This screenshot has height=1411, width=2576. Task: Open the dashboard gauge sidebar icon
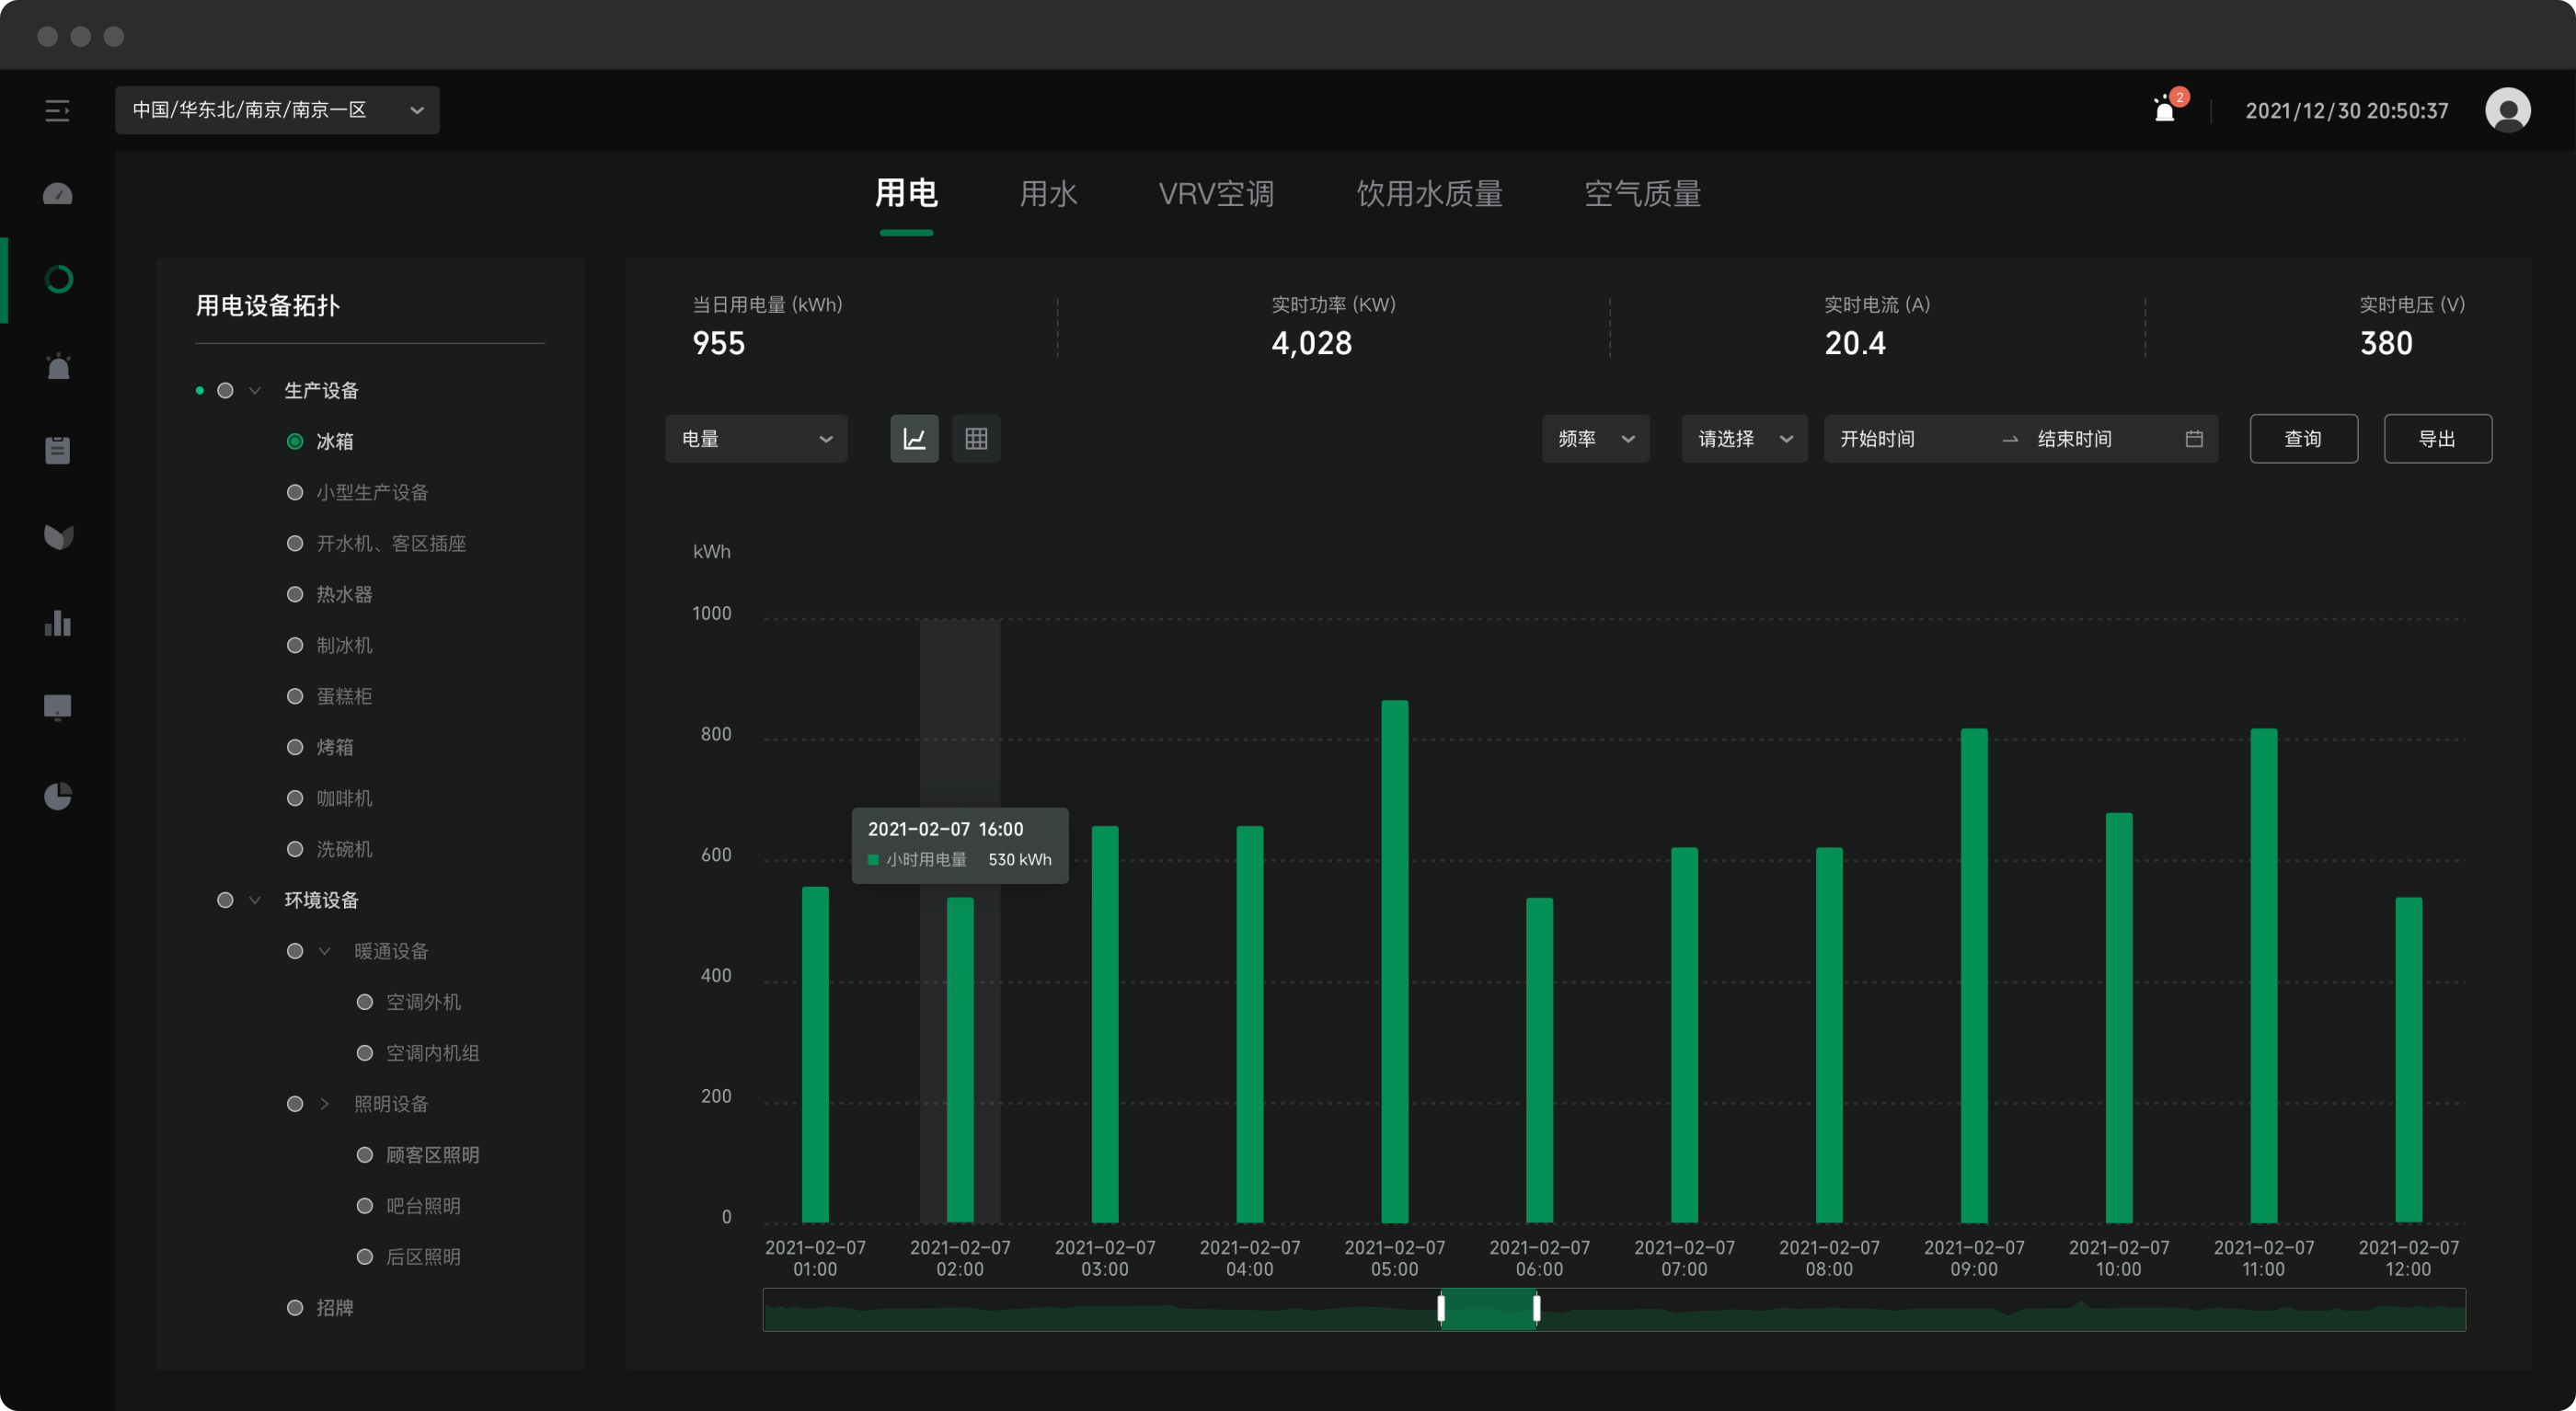(x=58, y=194)
